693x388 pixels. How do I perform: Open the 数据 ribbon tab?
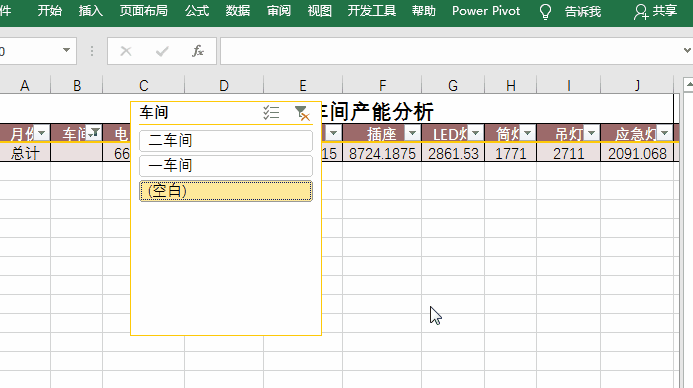coord(238,11)
